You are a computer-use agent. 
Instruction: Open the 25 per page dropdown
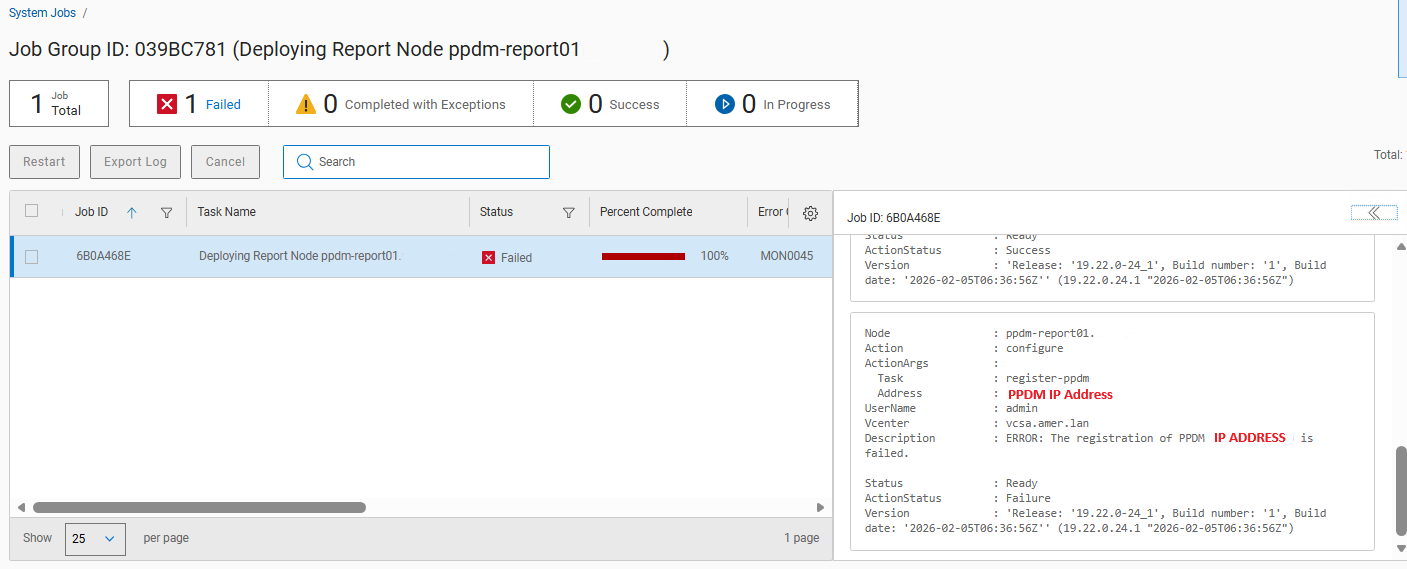(x=95, y=539)
